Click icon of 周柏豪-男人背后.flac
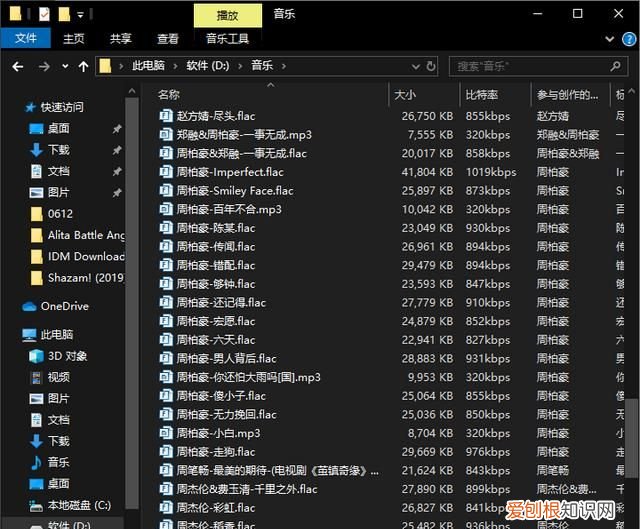The image size is (640, 529). click(x=166, y=358)
